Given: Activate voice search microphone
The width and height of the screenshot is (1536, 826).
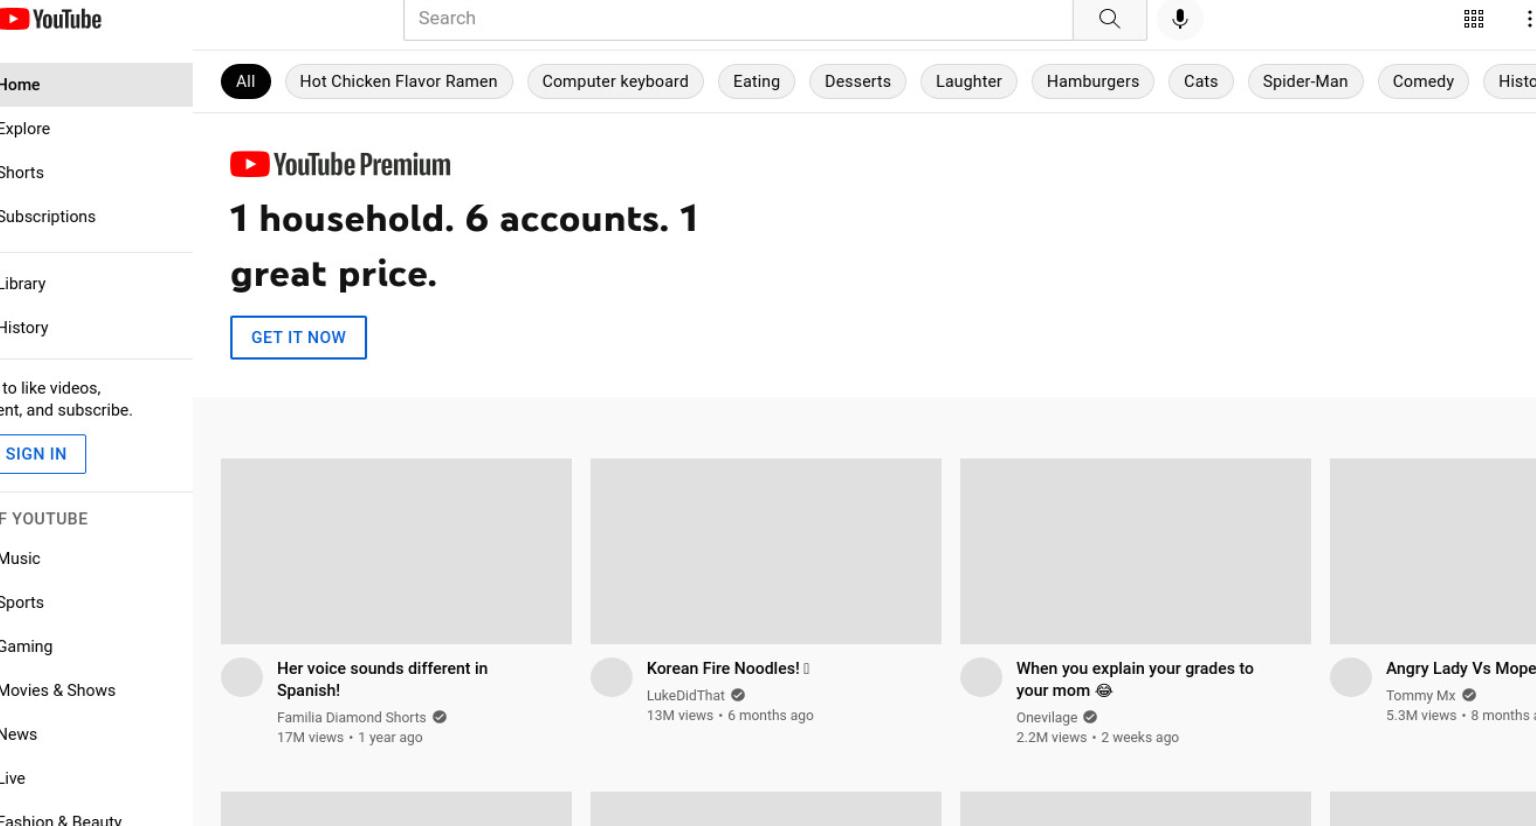Looking at the screenshot, I should [1180, 18].
